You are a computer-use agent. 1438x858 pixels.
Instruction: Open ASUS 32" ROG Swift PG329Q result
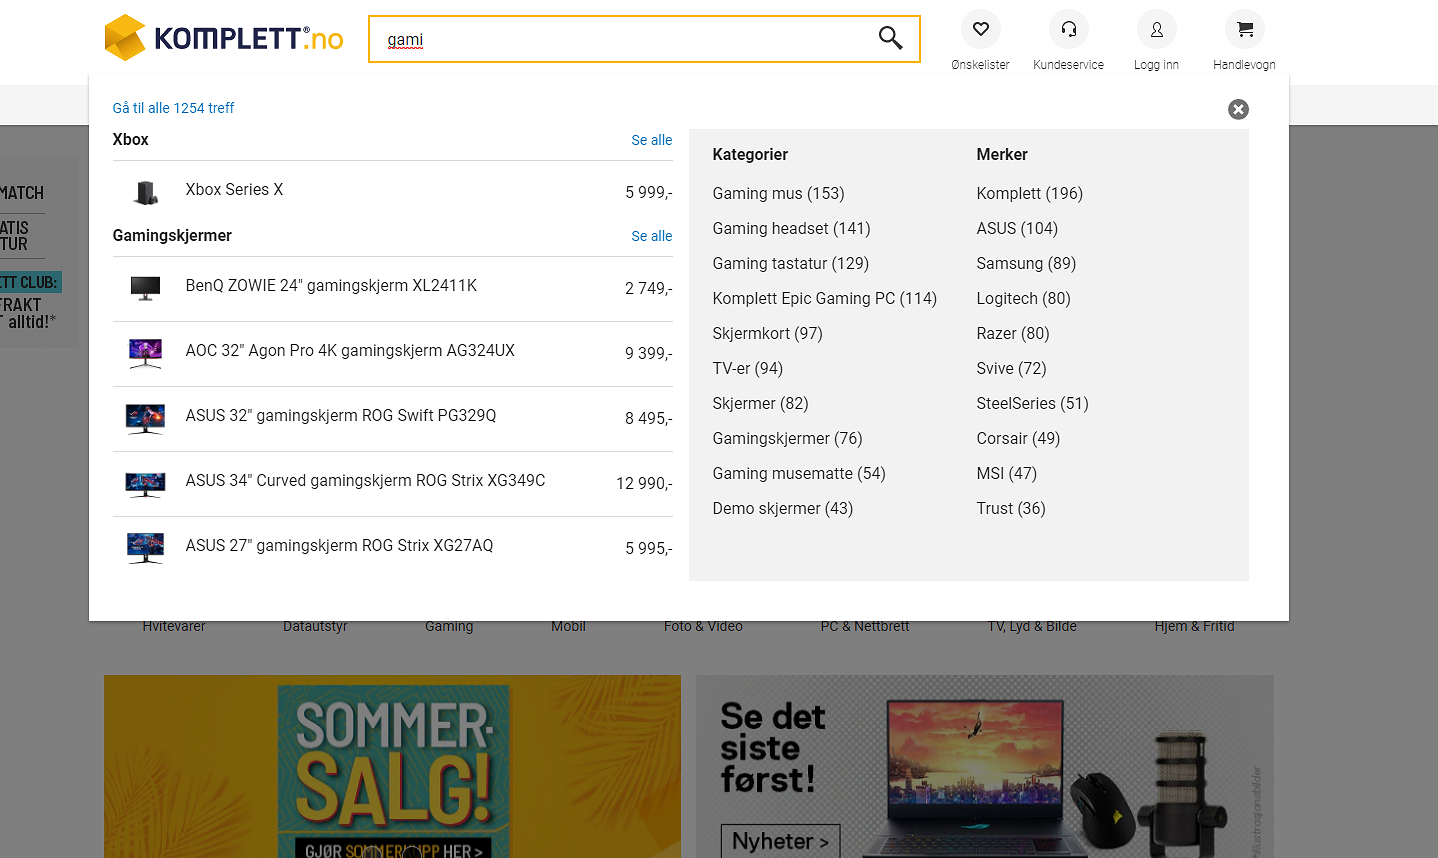[x=341, y=415]
